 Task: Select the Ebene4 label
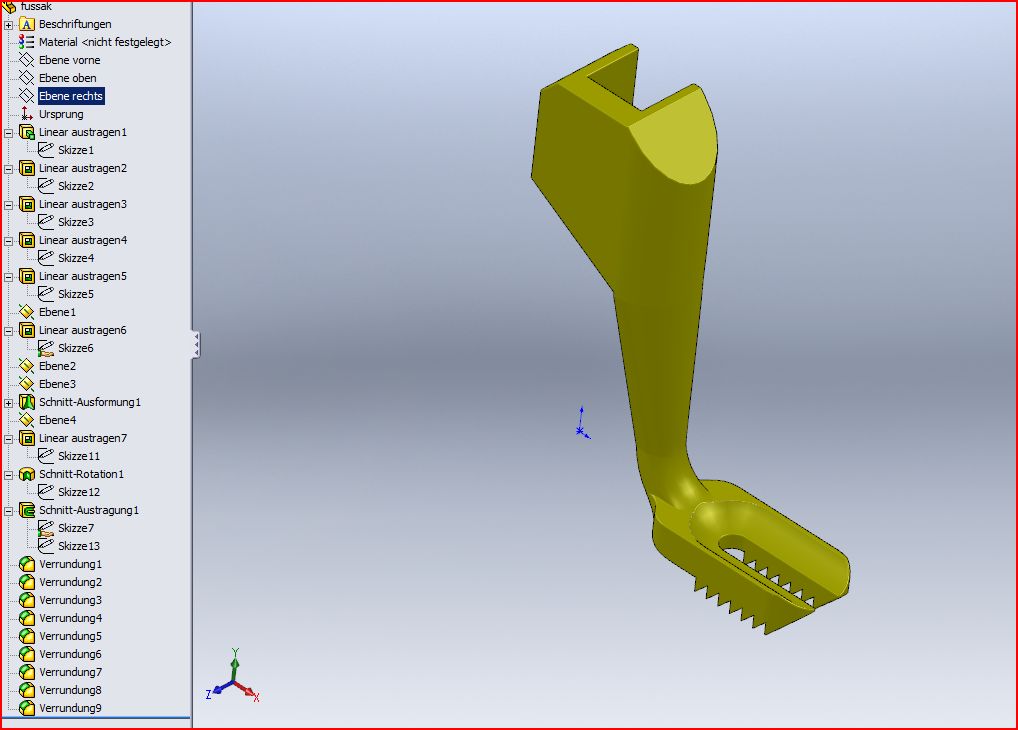tap(57, 420)
